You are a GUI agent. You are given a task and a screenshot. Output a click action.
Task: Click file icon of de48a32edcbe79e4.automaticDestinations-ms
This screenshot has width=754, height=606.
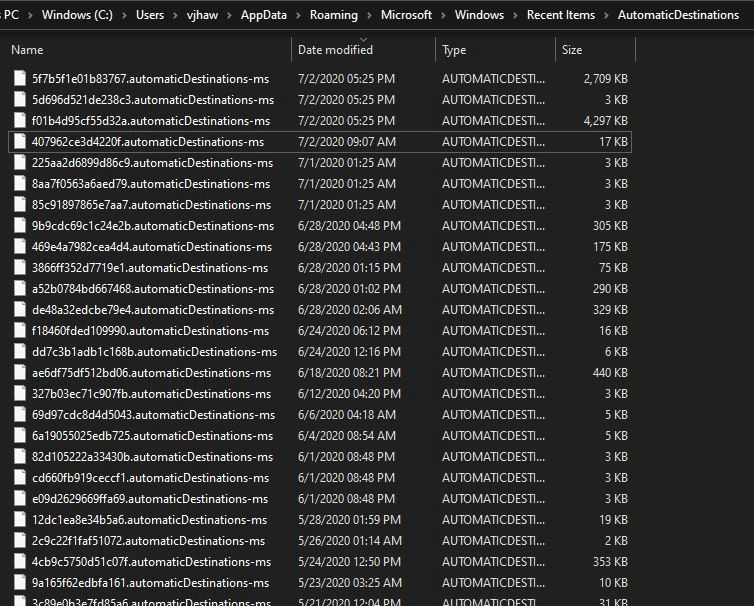tap(20, 309)
